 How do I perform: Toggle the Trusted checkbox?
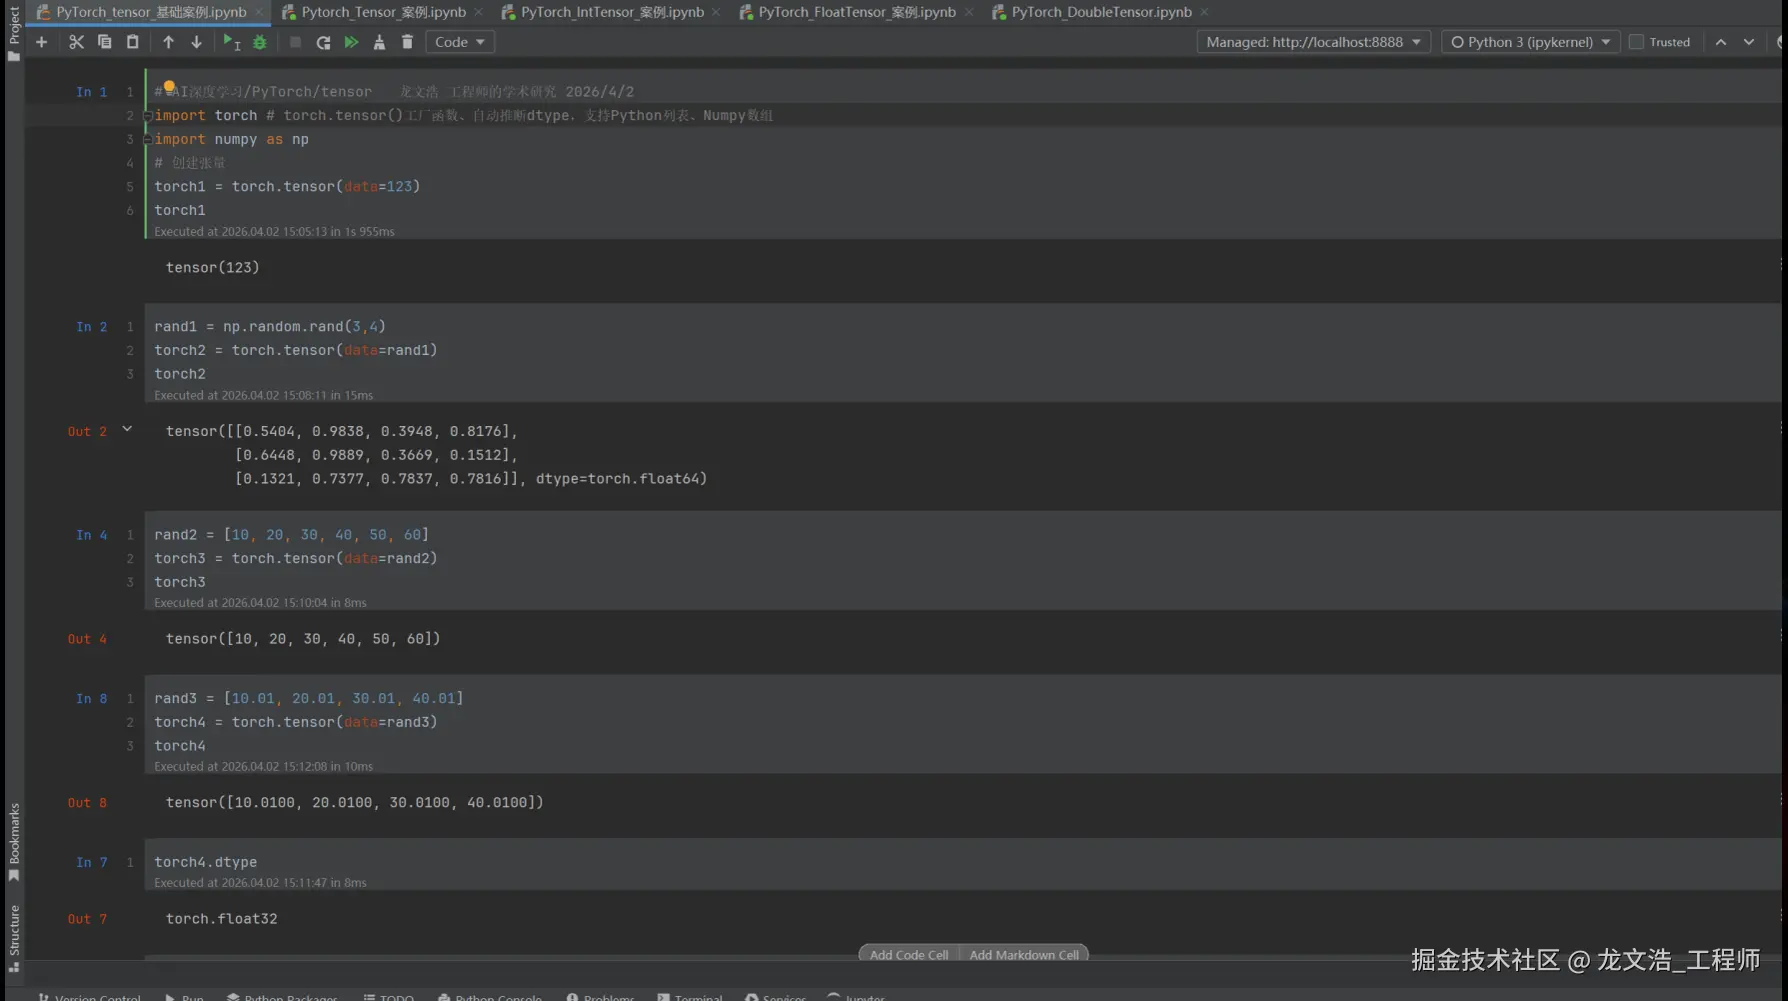[x=1636, y=42]
